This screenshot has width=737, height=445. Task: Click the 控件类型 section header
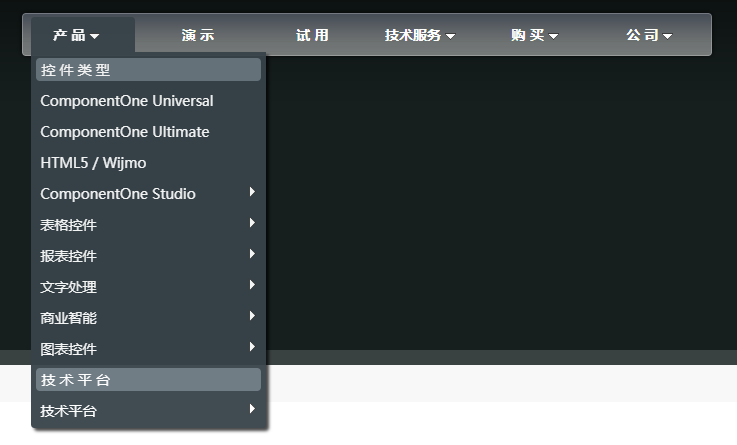click(149, 70)
